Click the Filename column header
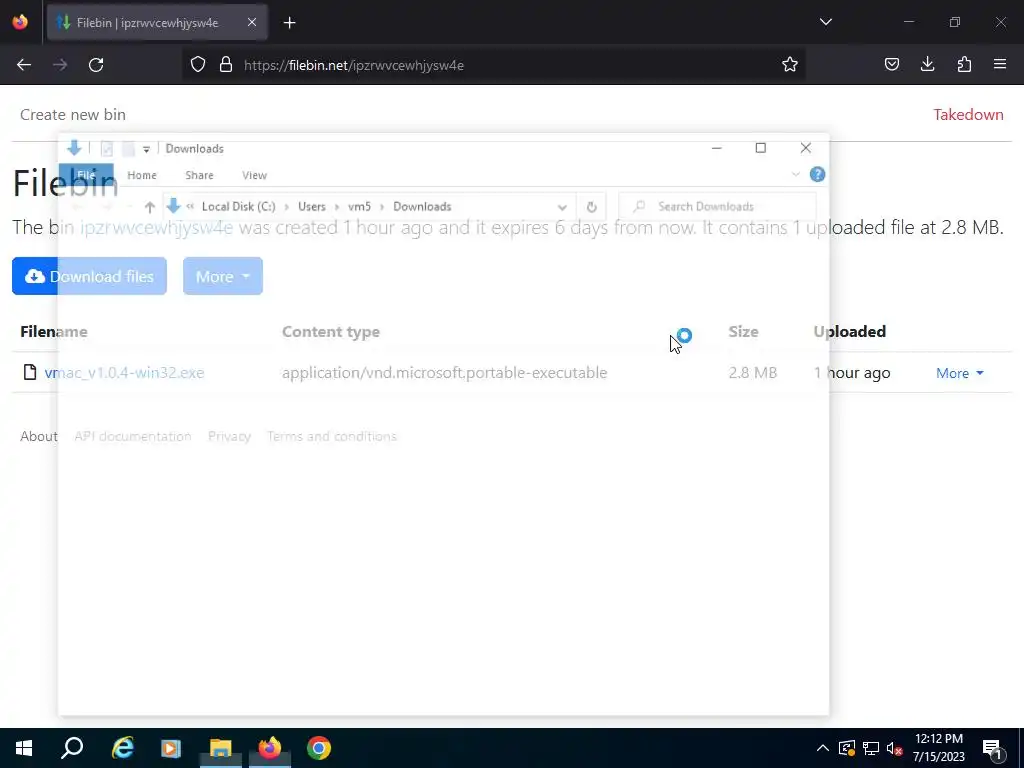This screenshot has width=1024, height=768. 54,332
